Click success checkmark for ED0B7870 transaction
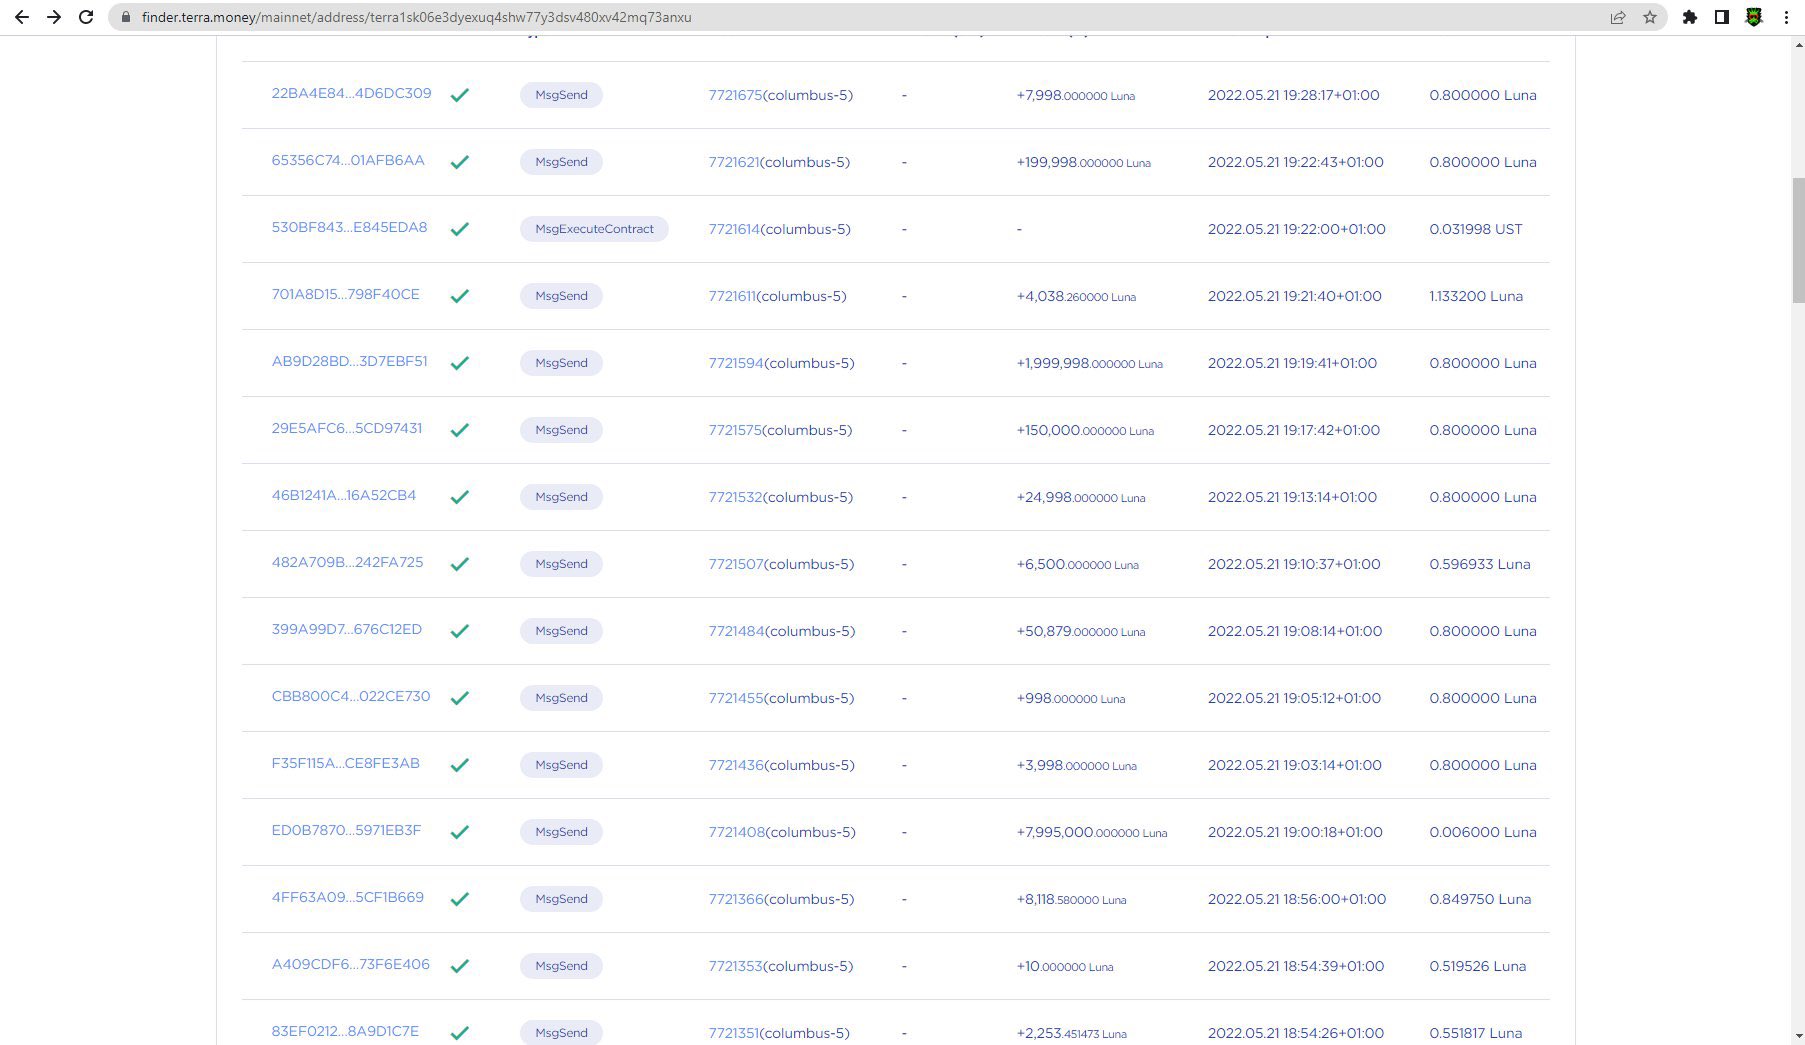The width and height of the screenshot is (1805, 1045). click(460, 832)
